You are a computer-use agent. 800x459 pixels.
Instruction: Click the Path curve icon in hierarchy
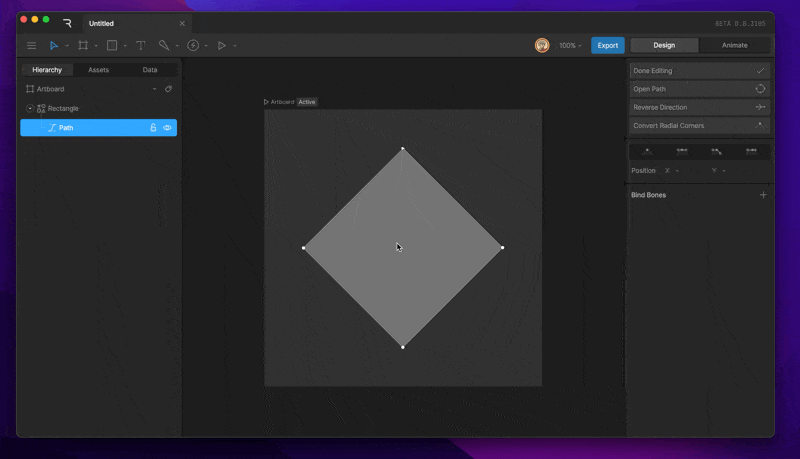point(52,128)
